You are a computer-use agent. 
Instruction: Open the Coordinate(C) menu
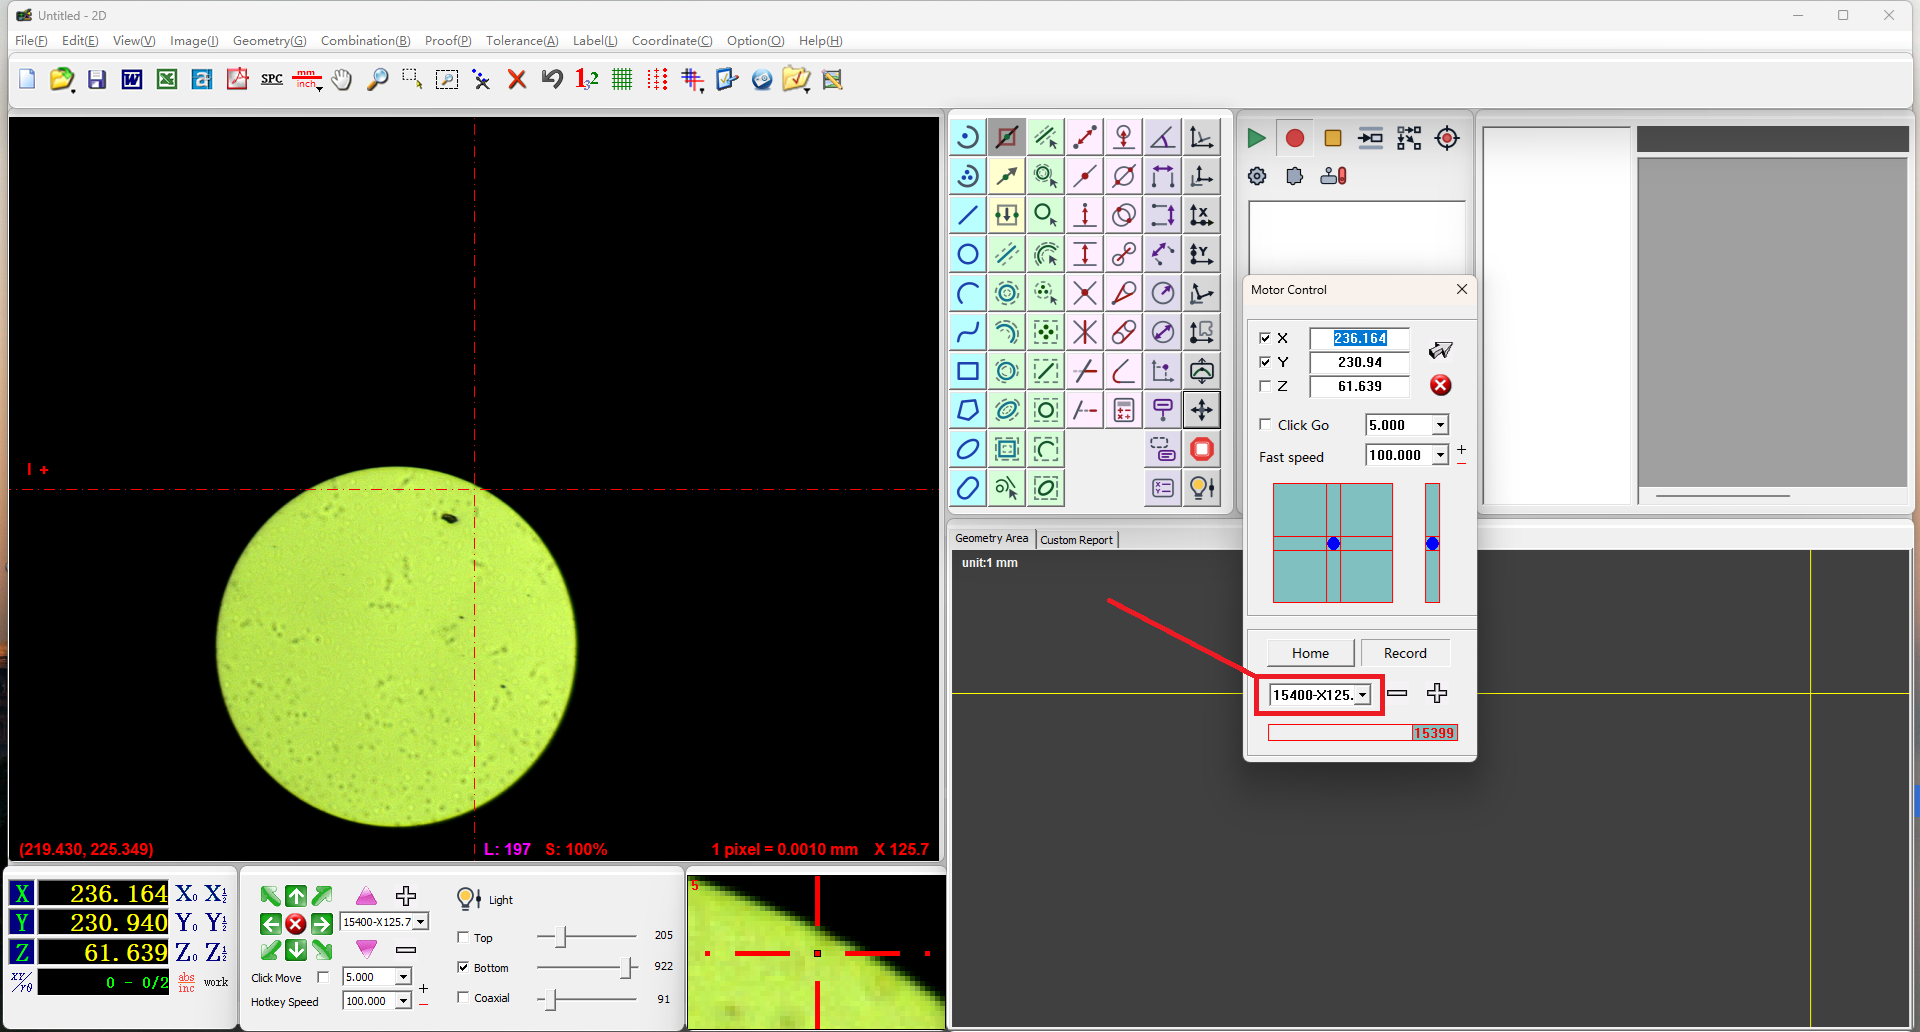[672, 41]
